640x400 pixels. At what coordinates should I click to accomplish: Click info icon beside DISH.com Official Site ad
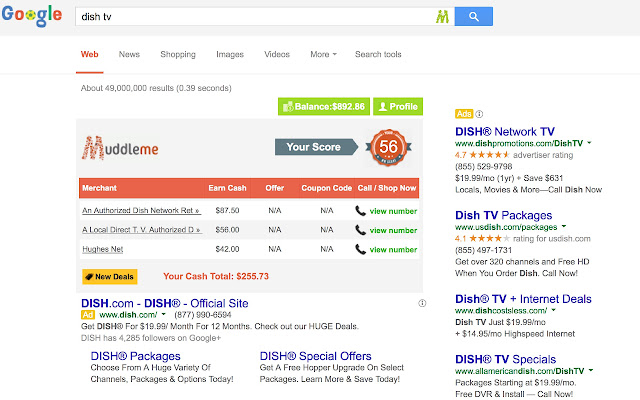pyautogui.click(x=422, y=303)
